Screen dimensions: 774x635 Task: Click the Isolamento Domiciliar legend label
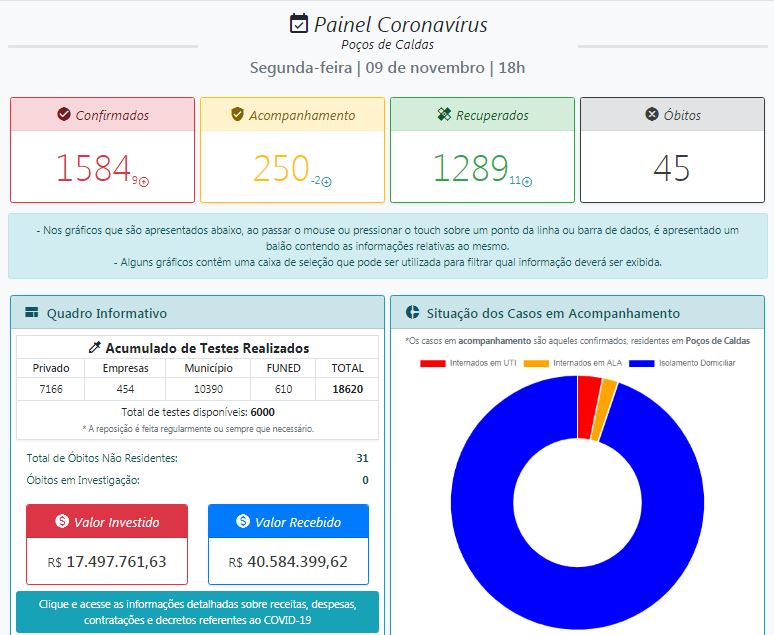(697, 363)
